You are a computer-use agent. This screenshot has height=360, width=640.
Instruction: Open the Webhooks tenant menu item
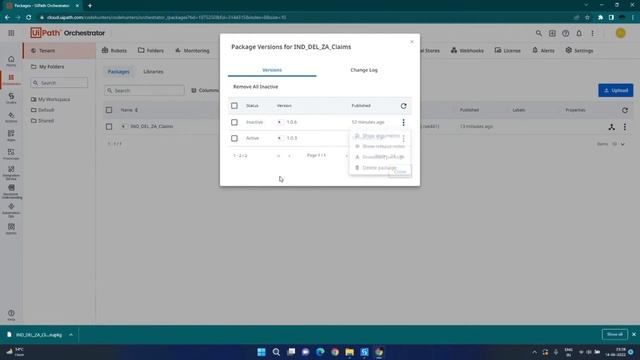467,51
